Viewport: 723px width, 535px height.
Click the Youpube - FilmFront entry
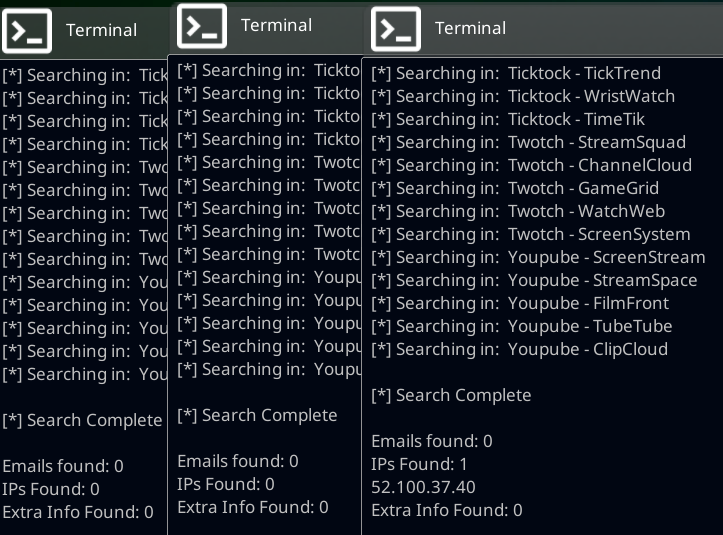click(520, 303)
